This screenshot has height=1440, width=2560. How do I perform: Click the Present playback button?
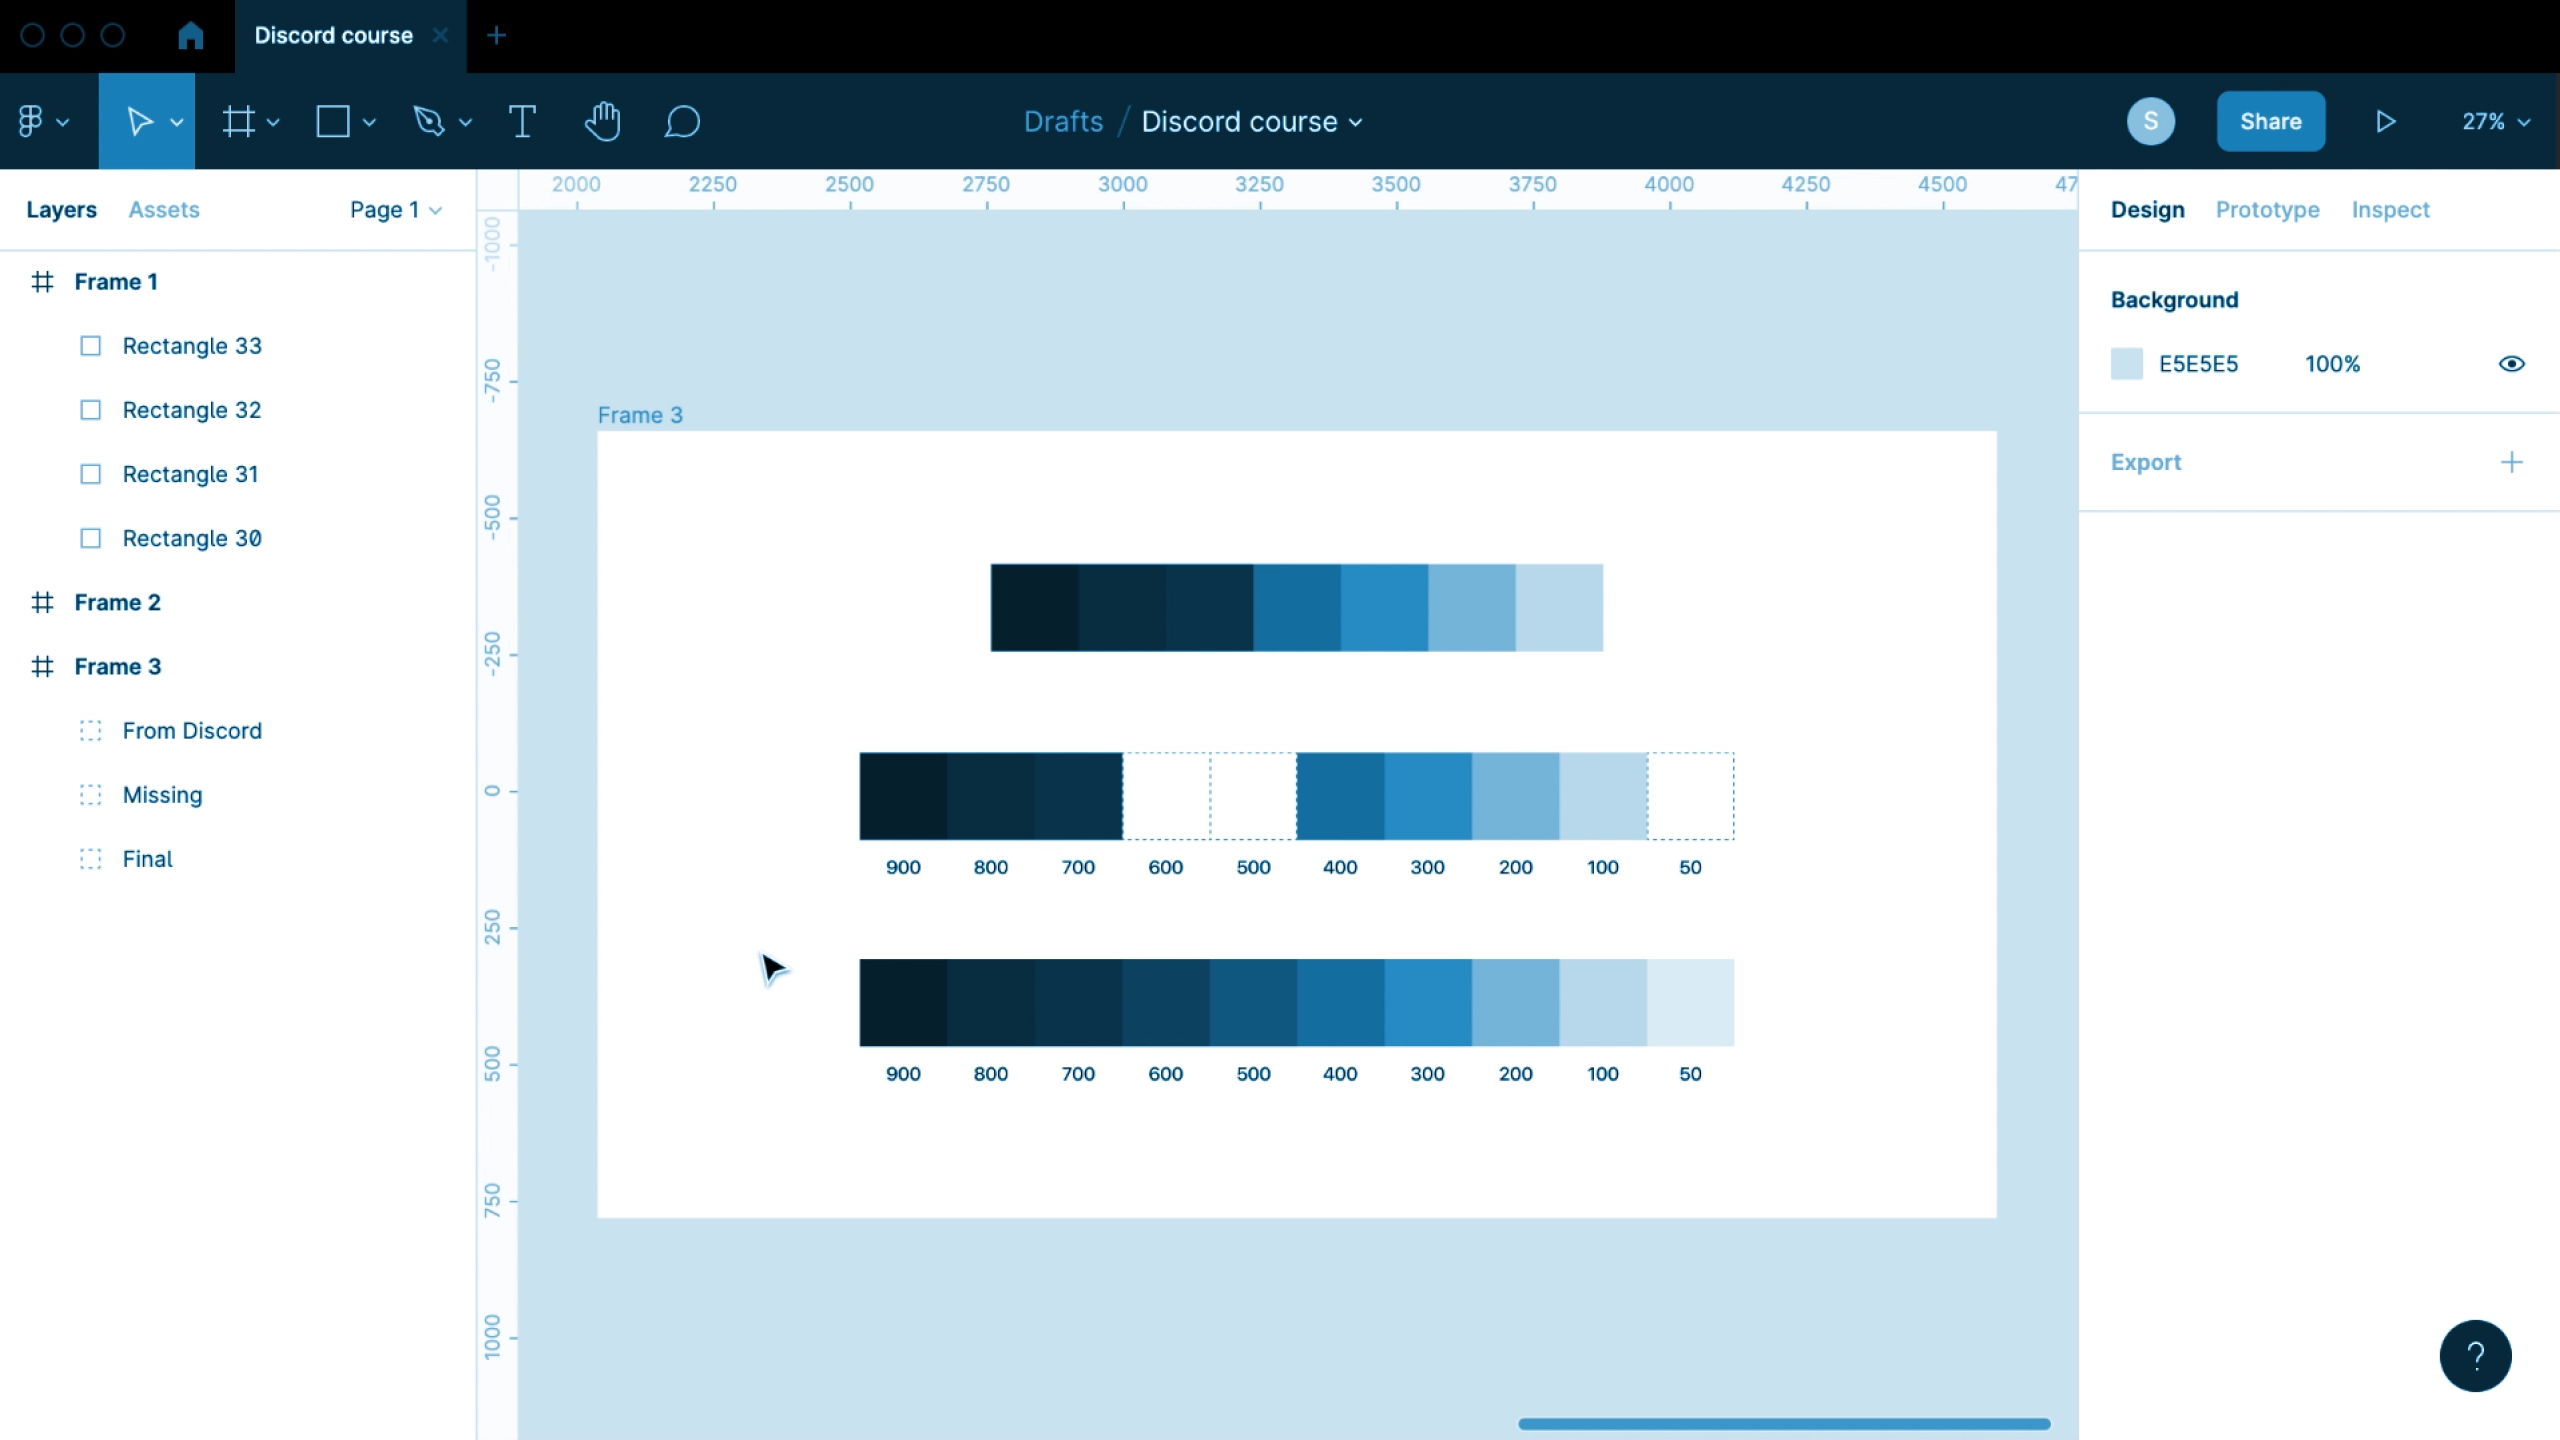point(2388,120)
